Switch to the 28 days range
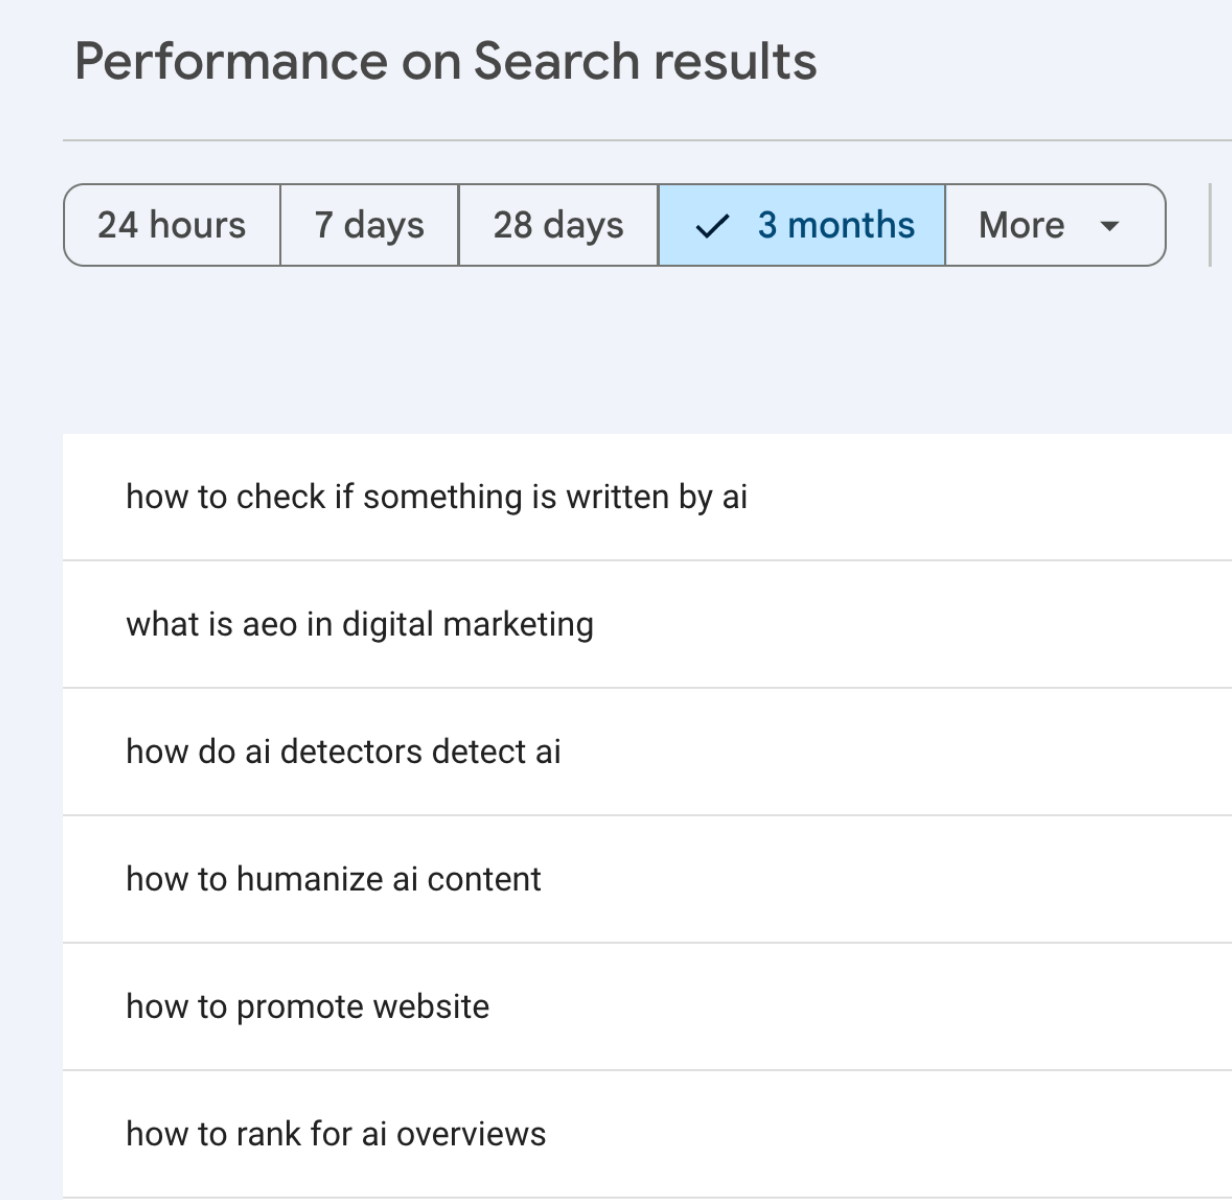The image size is (1232, 1200). [558, 225]
